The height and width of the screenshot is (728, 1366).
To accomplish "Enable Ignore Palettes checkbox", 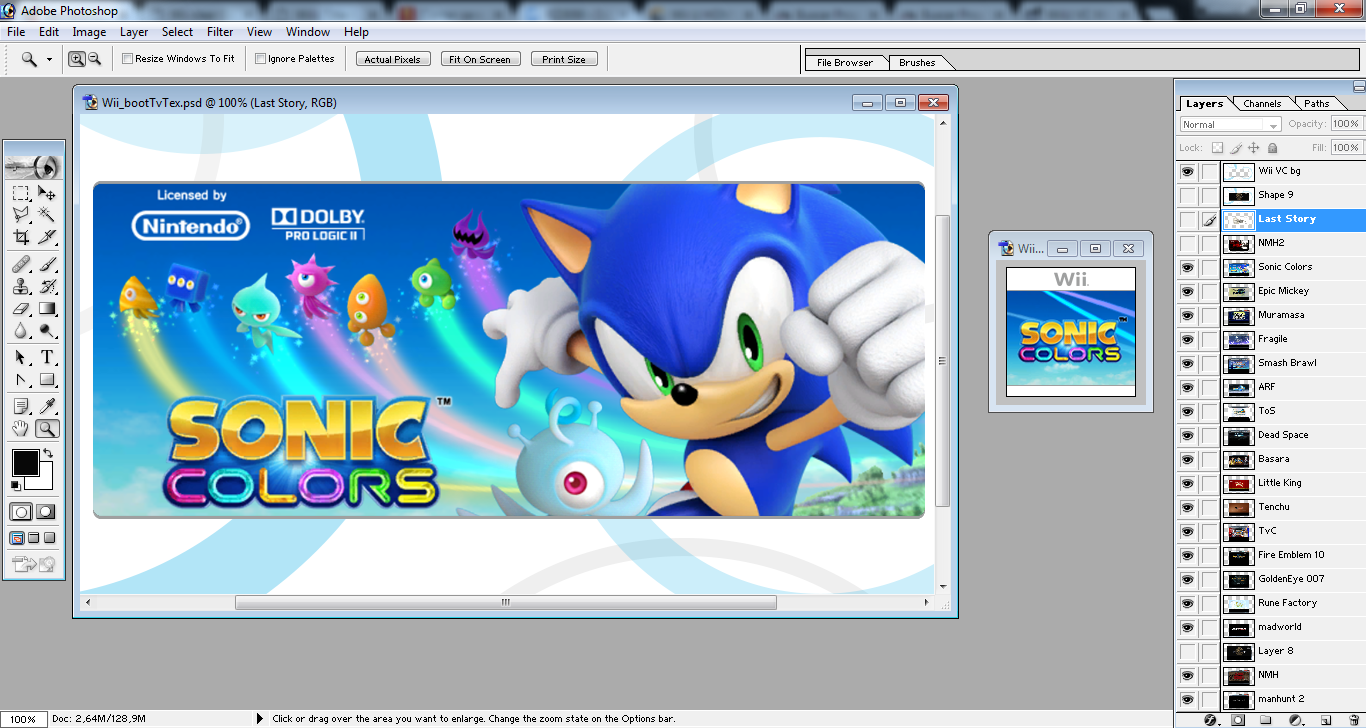I will coord(260,59).
